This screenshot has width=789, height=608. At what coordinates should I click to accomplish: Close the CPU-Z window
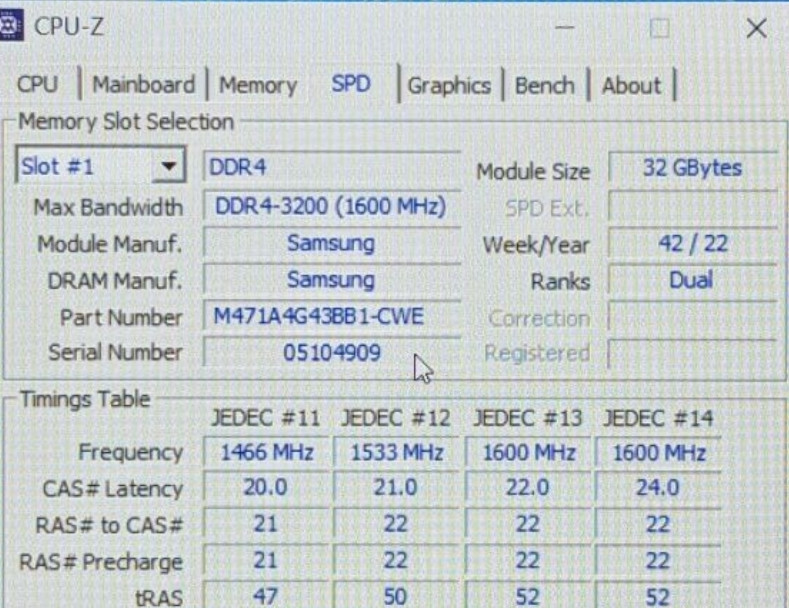(x=756, y=29)
